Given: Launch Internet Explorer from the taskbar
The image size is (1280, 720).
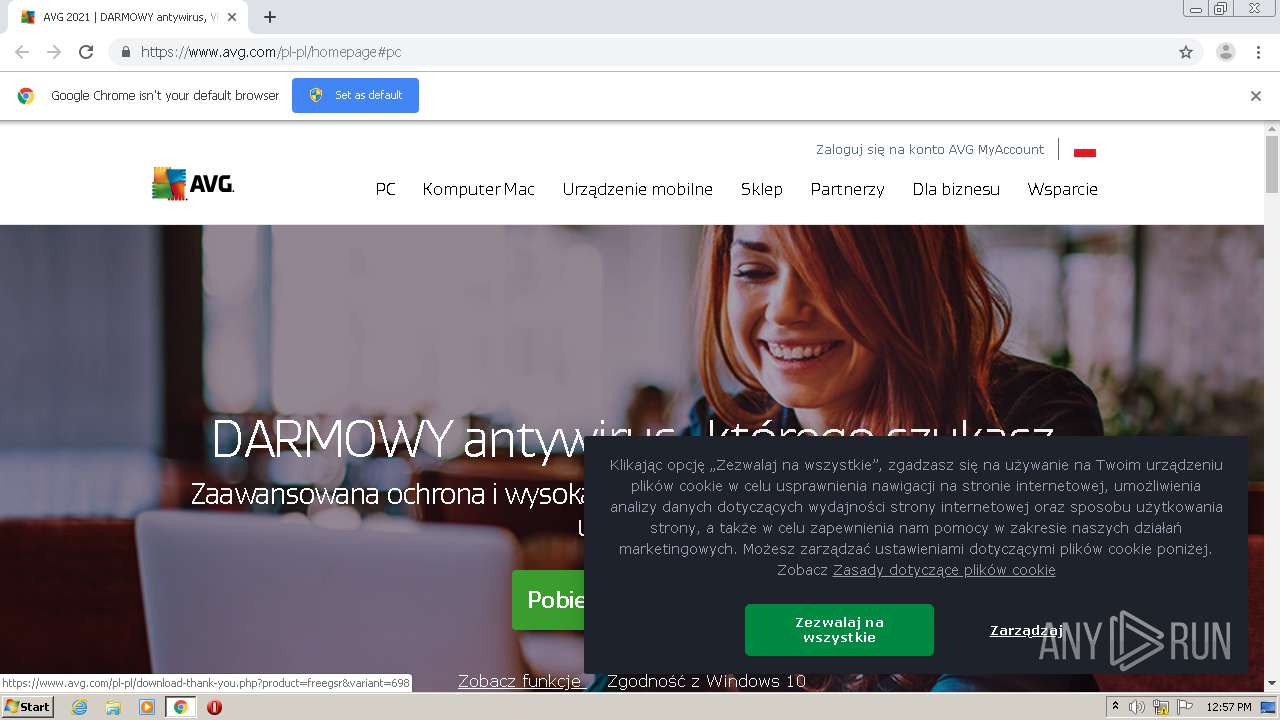Looking at the screenshot, I should (79, 707).
